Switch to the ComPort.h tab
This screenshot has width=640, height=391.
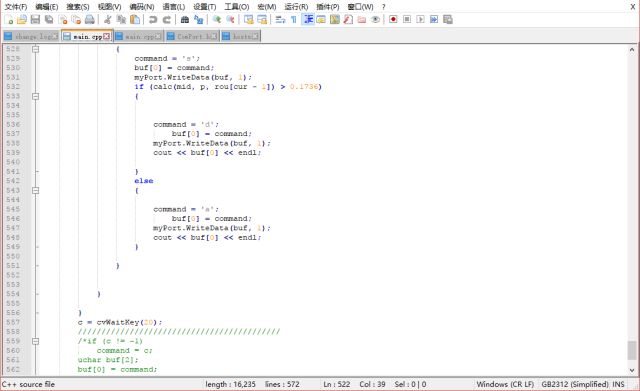tap(192, 36)
